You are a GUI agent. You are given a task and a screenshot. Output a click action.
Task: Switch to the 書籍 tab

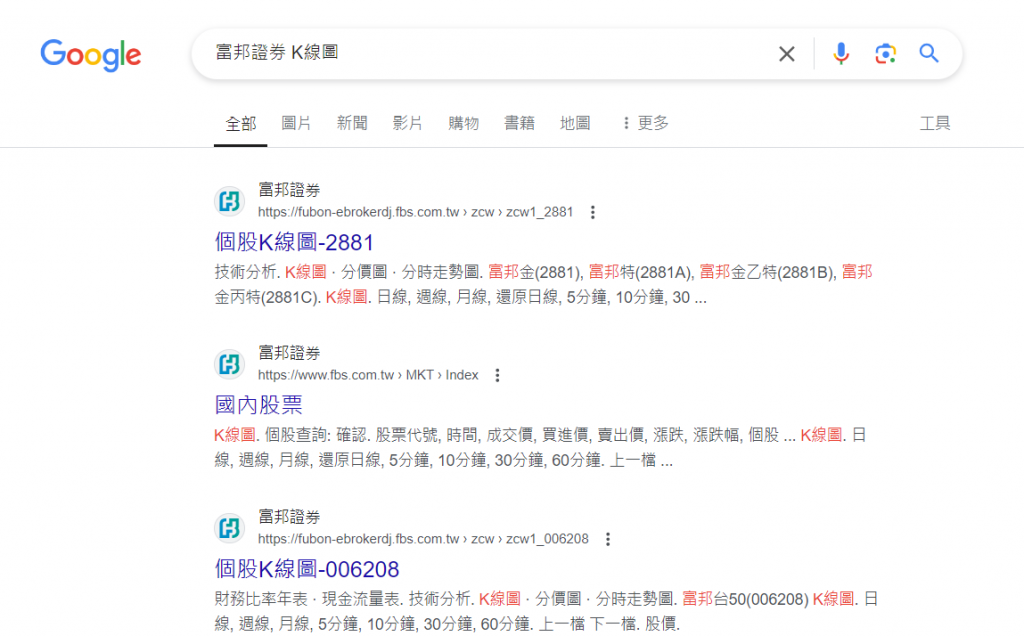519,123
